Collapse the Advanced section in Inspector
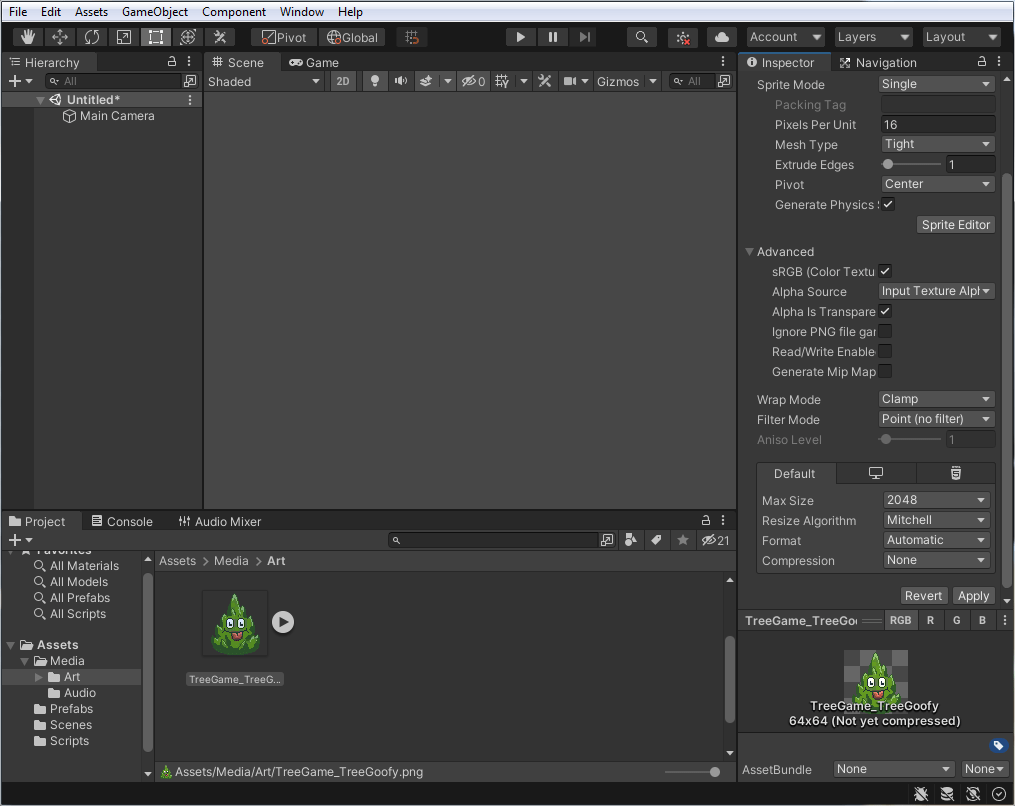The image size is (1015, 806). [x=750, y=251]
